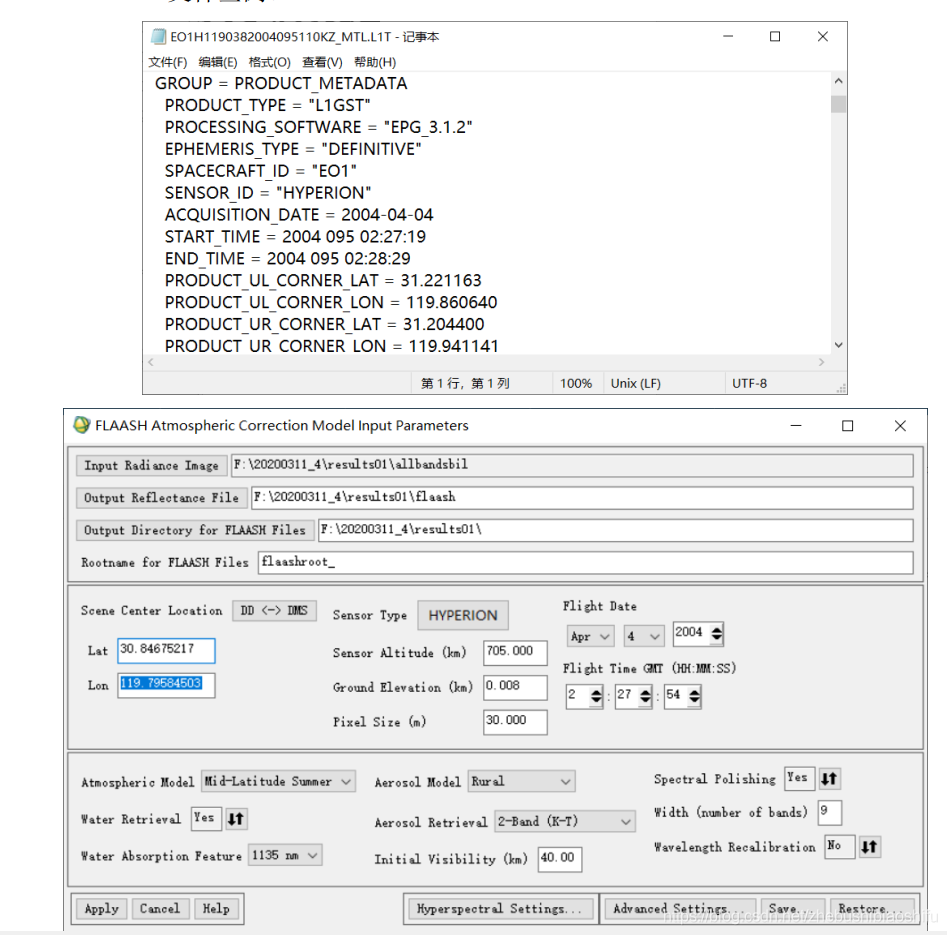
Task: Click the Notepad file icon in title bar
Action: (x=158, y=37)
